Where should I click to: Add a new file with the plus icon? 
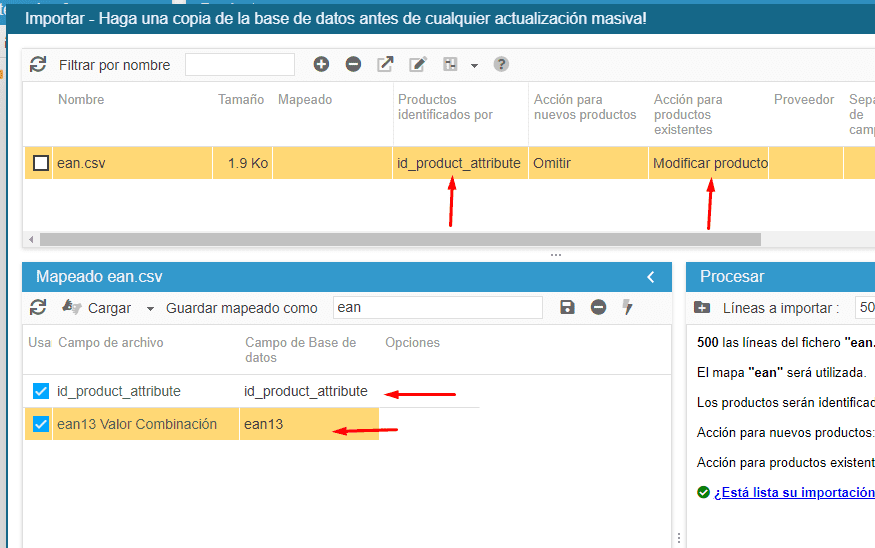(x=321, y=65)
